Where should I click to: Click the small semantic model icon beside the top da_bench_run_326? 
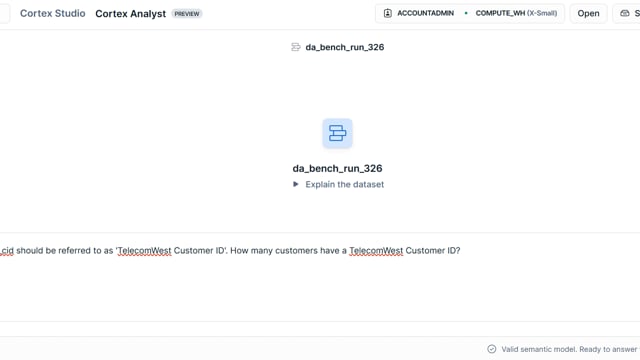click(x=296, y=47)
